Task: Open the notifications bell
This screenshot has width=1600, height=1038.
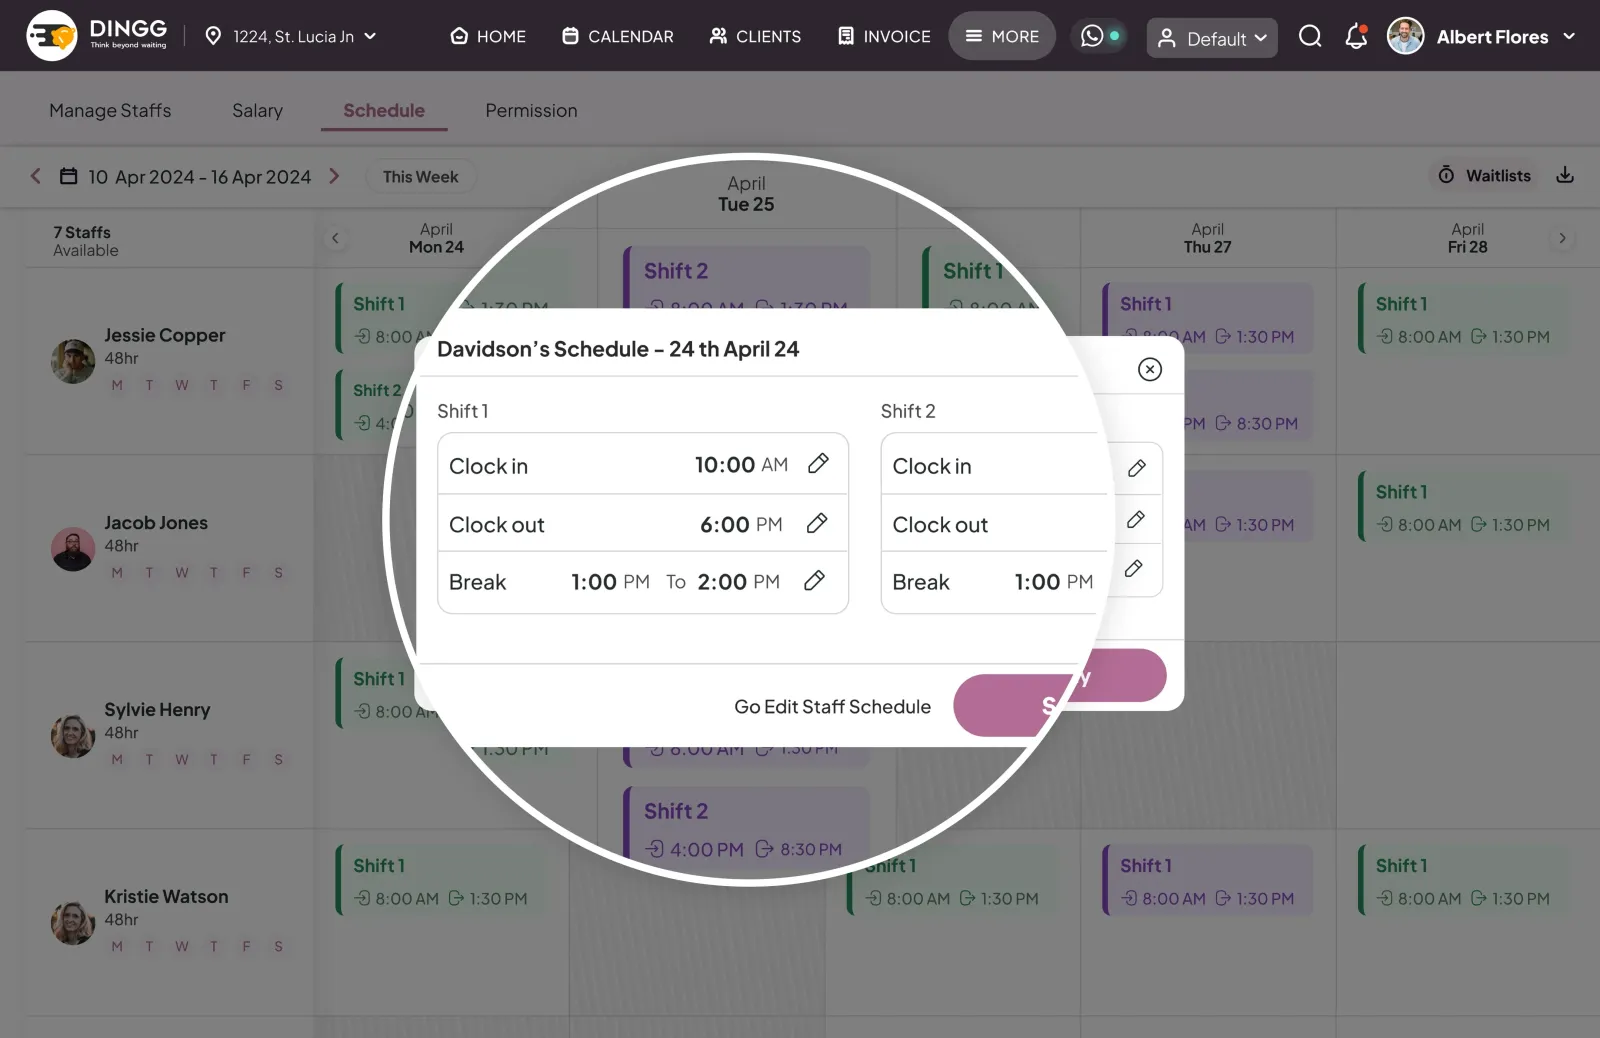Action: pos(1356,37)
